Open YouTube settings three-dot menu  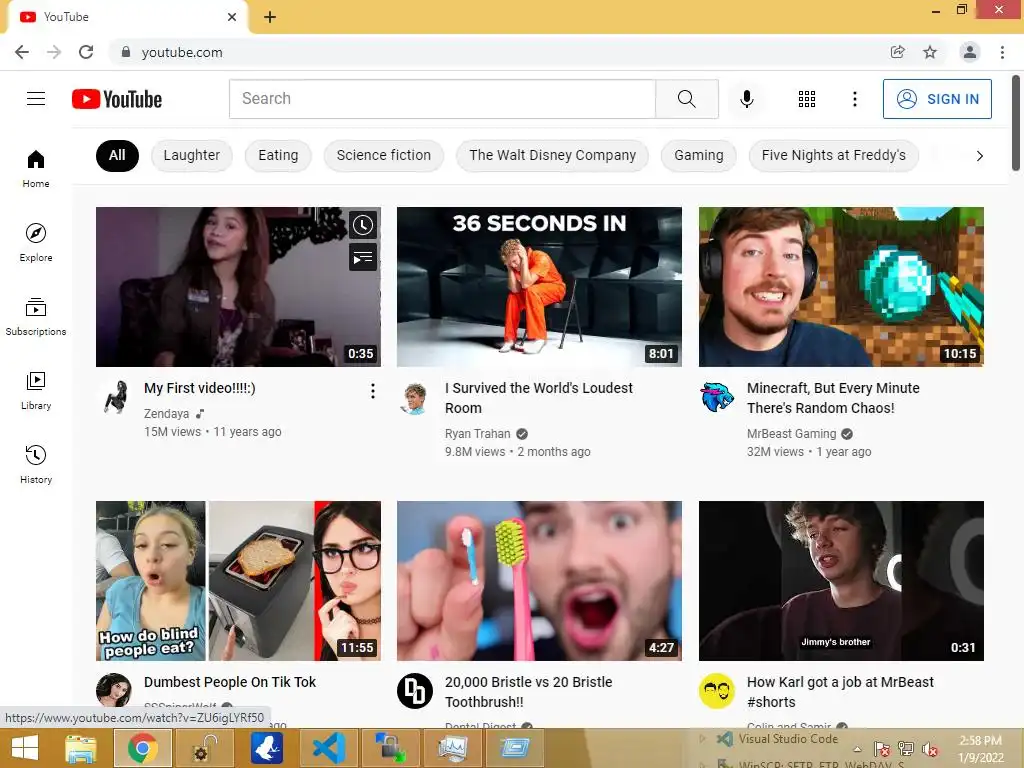click(x=854, y=99)
